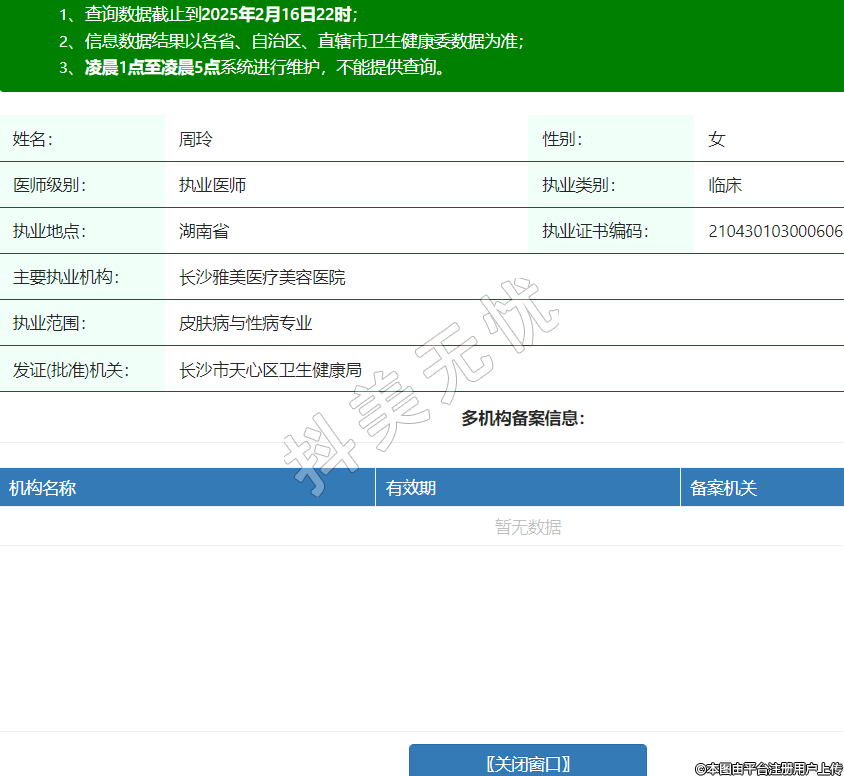The image size is (844, 776).
Task: Click the 主要执业机构 label
Action: [66, 277]
